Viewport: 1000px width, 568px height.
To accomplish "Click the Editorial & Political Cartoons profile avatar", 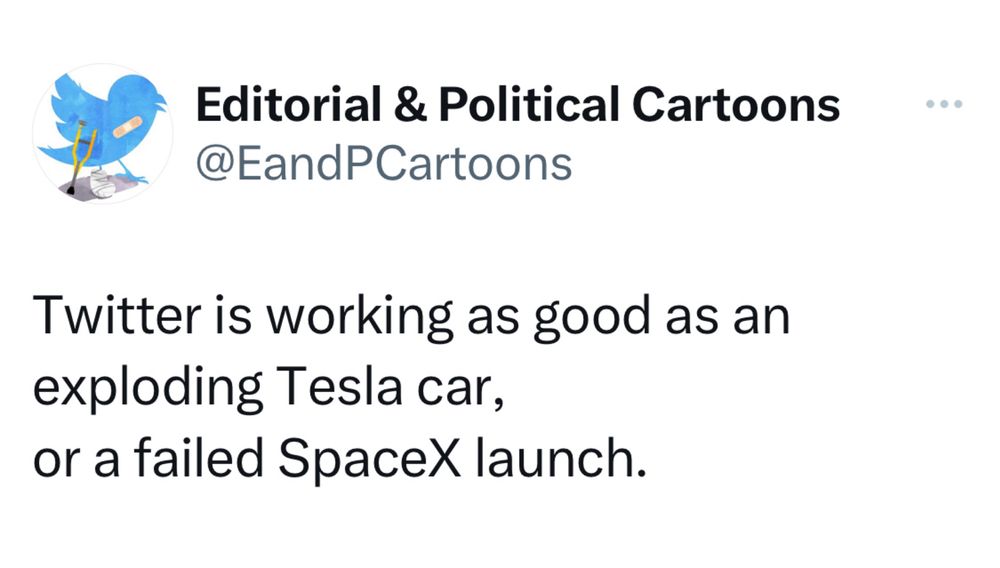I will coord(102,134).
